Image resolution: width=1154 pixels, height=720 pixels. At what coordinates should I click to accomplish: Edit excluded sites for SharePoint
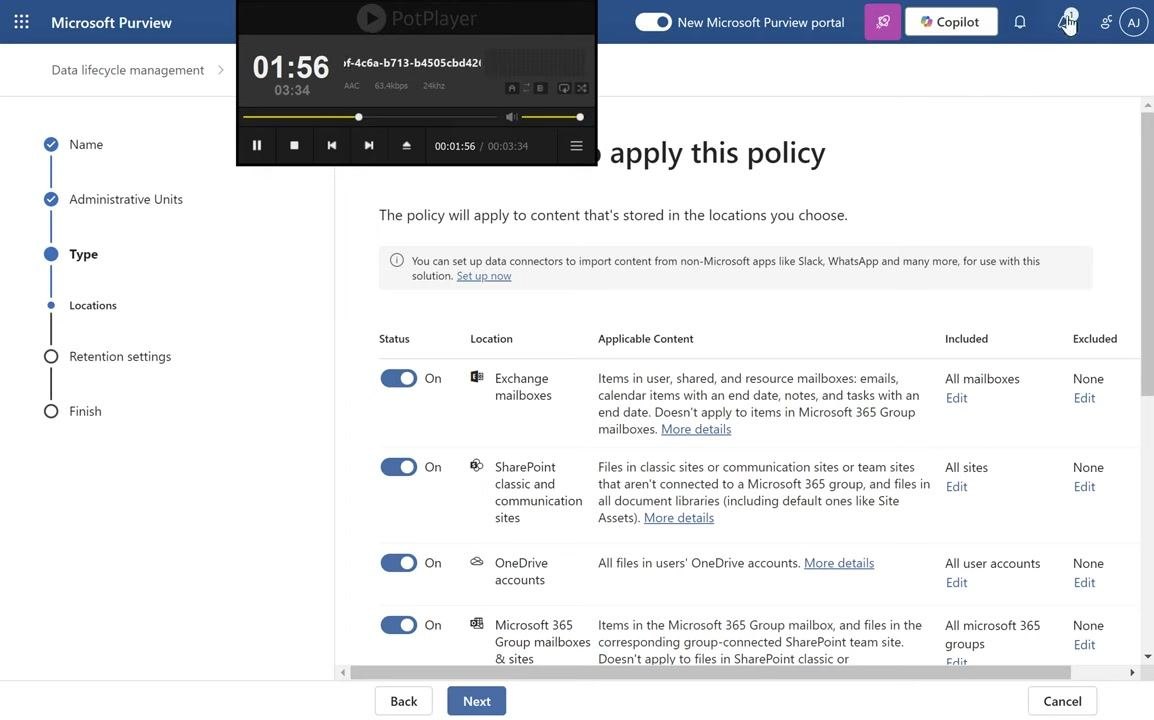pyautogui.click(x=1084, y=487)
